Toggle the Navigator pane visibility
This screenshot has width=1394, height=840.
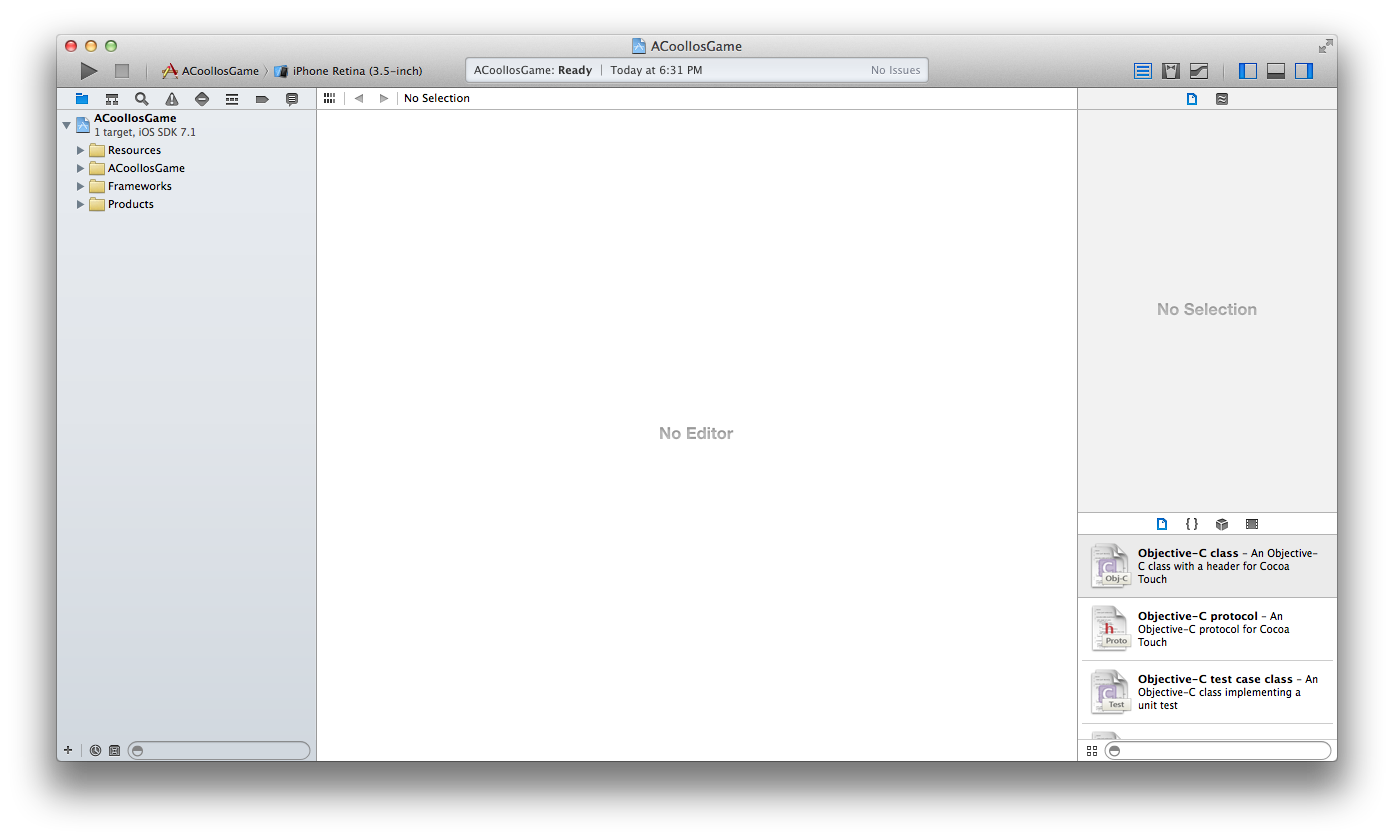tap(1248, 71)
